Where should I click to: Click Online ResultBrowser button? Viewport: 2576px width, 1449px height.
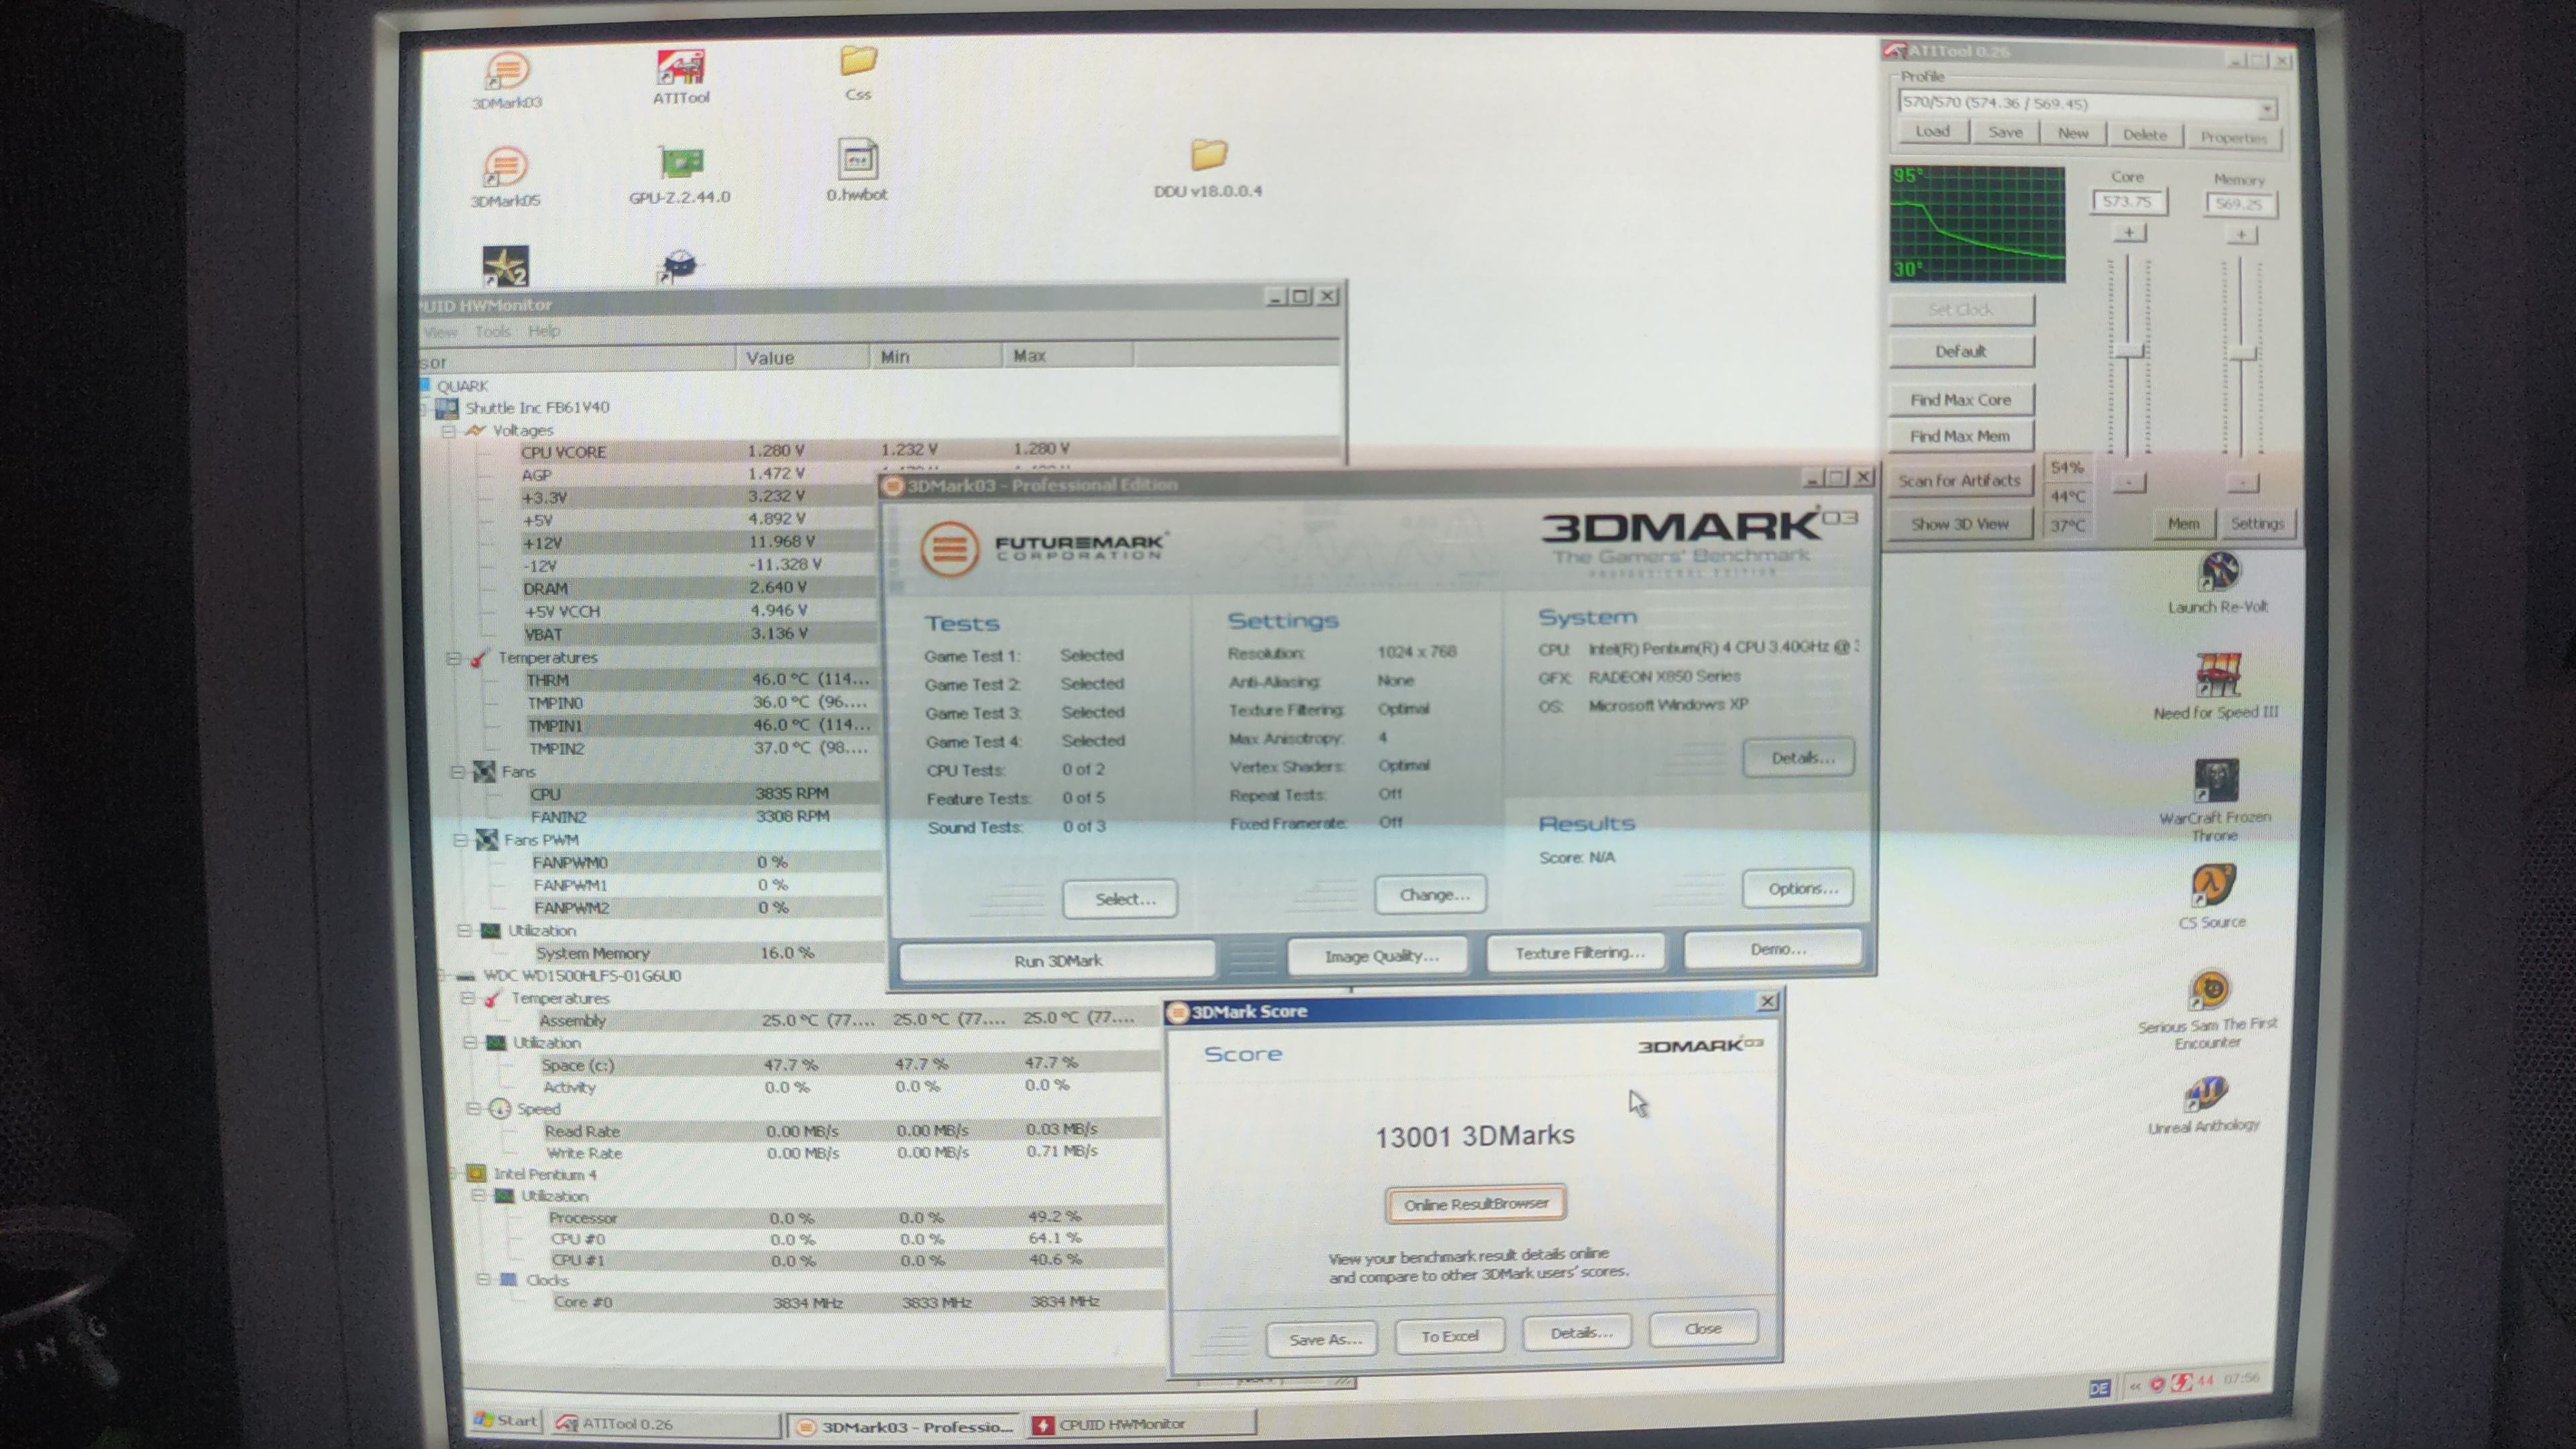(1476, 1204)
